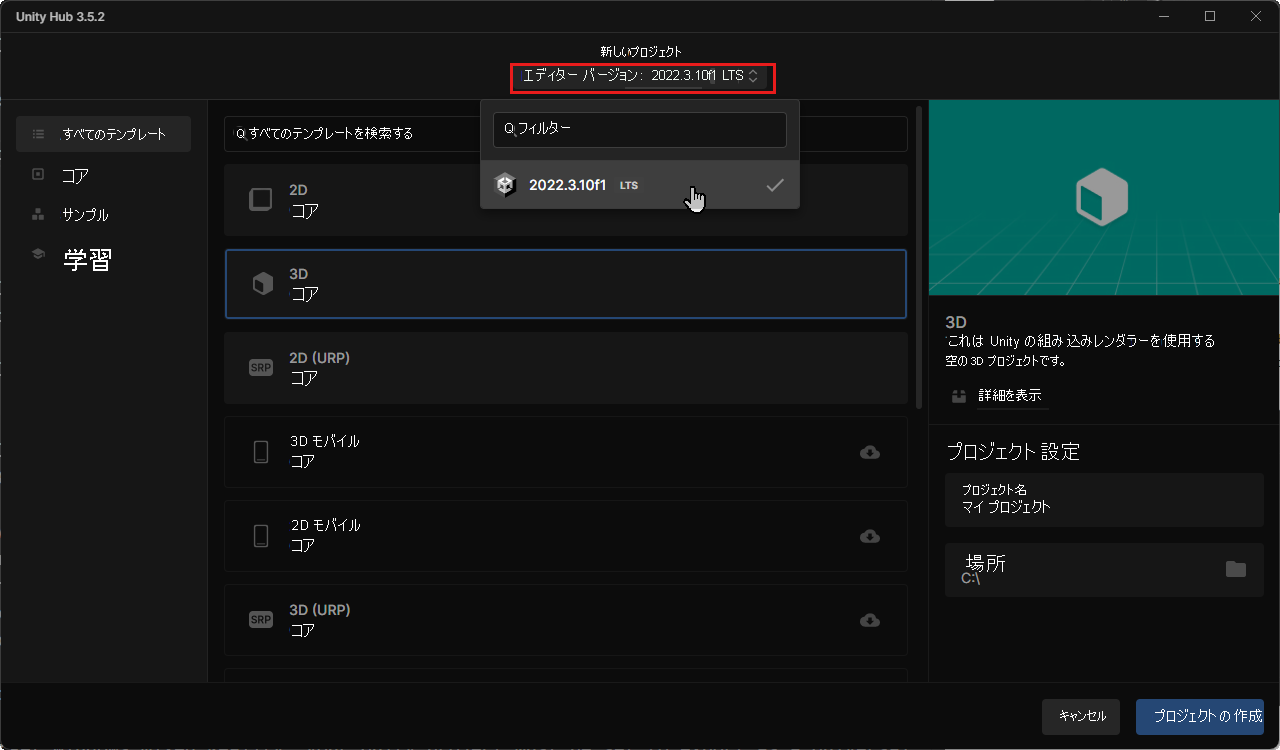
Task: Click the Unity logo beside 2022.3.10f1
Action: (505, 184)
